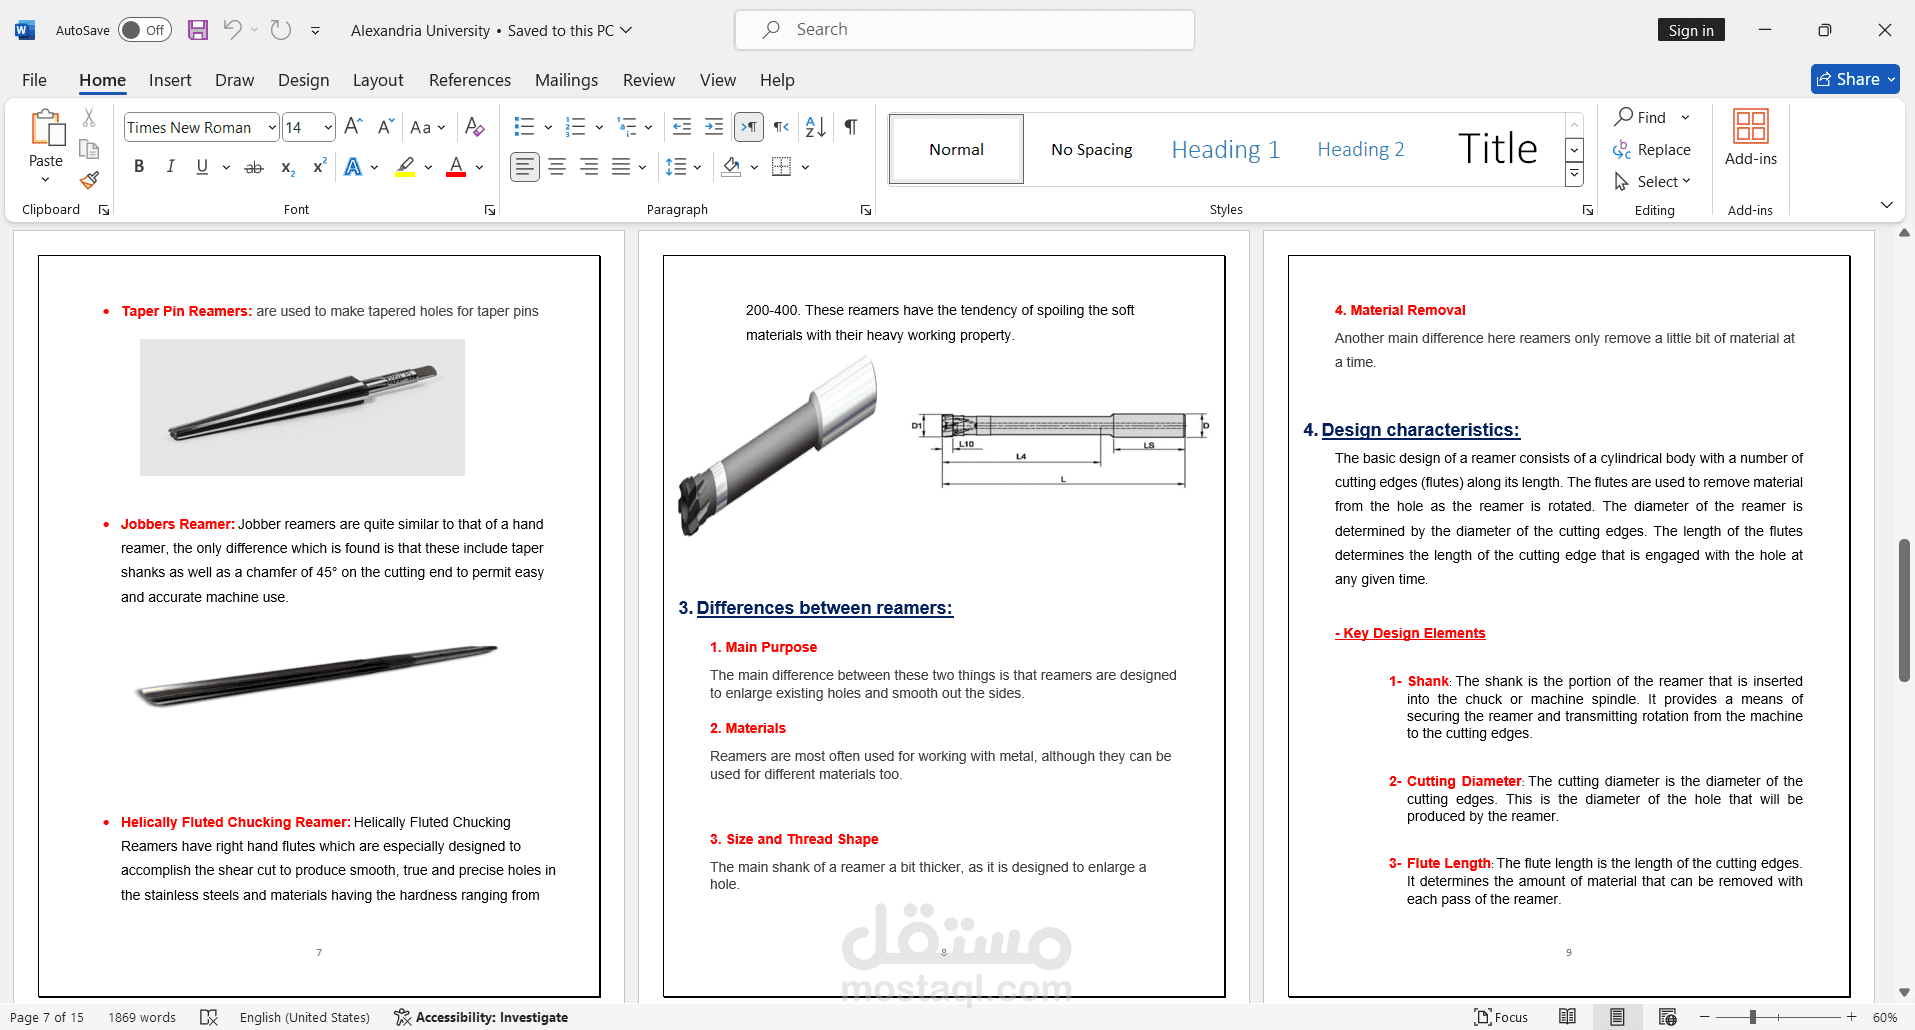Viewport: 1915px width, 1030px height.
Task: Adjust the zoom slider handle
Action: [x=1752, y=1017]
